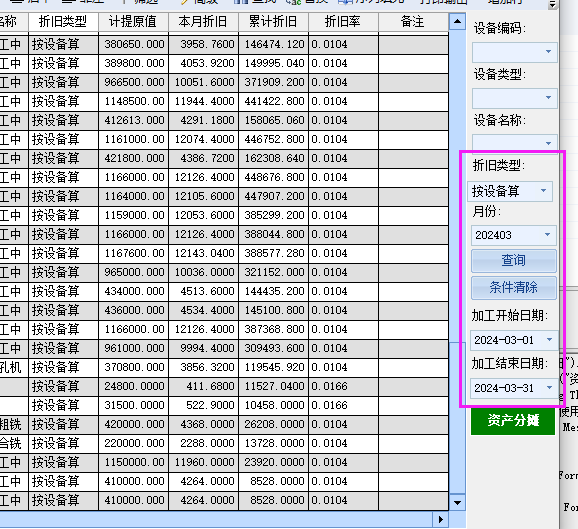578x529 pixels.
Task: Select the 折旧类型 cell in the 389800.000 row
Action: [x=63, y=63]
